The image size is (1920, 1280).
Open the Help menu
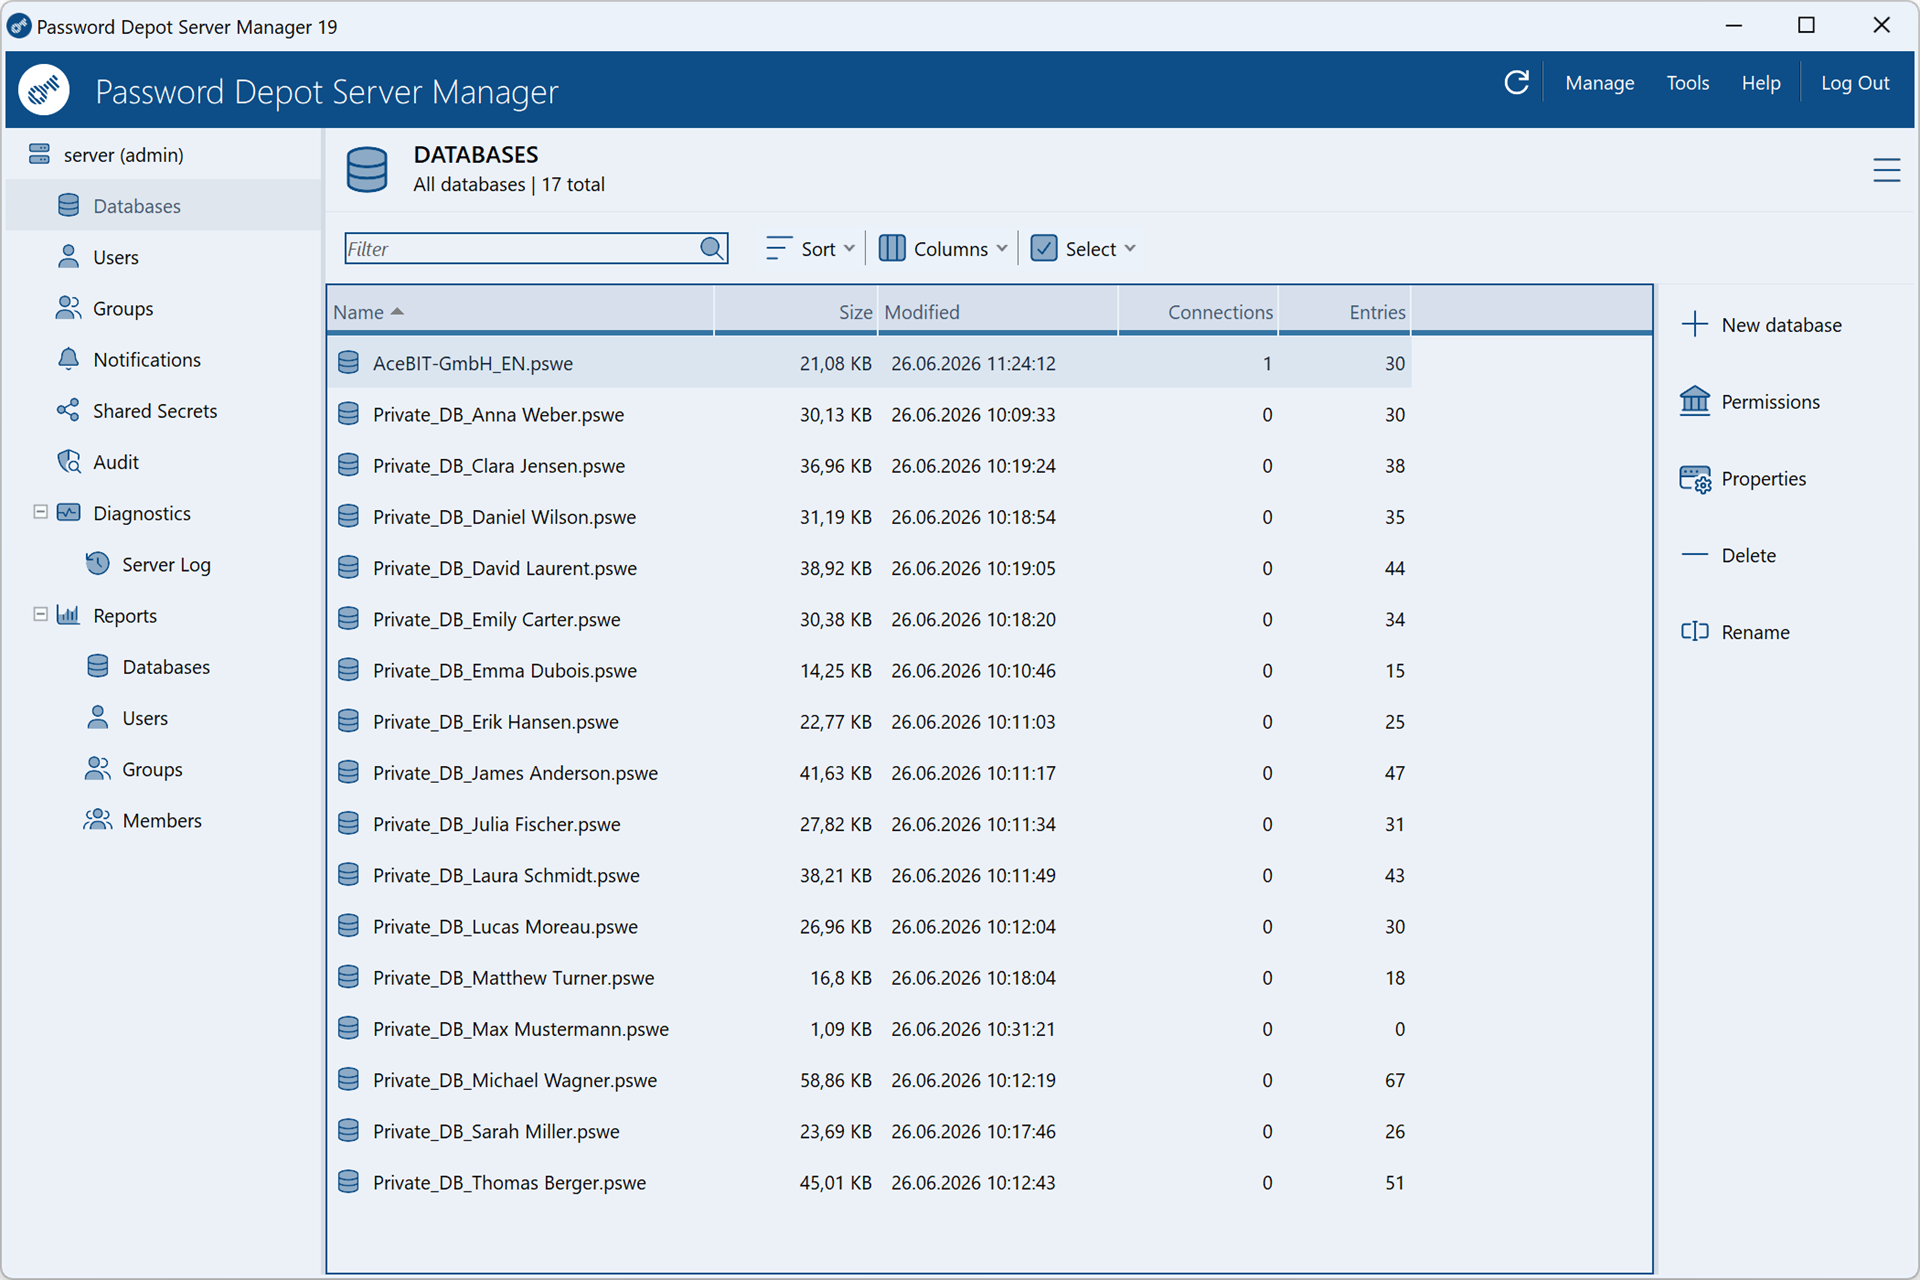click(1760, 83)
